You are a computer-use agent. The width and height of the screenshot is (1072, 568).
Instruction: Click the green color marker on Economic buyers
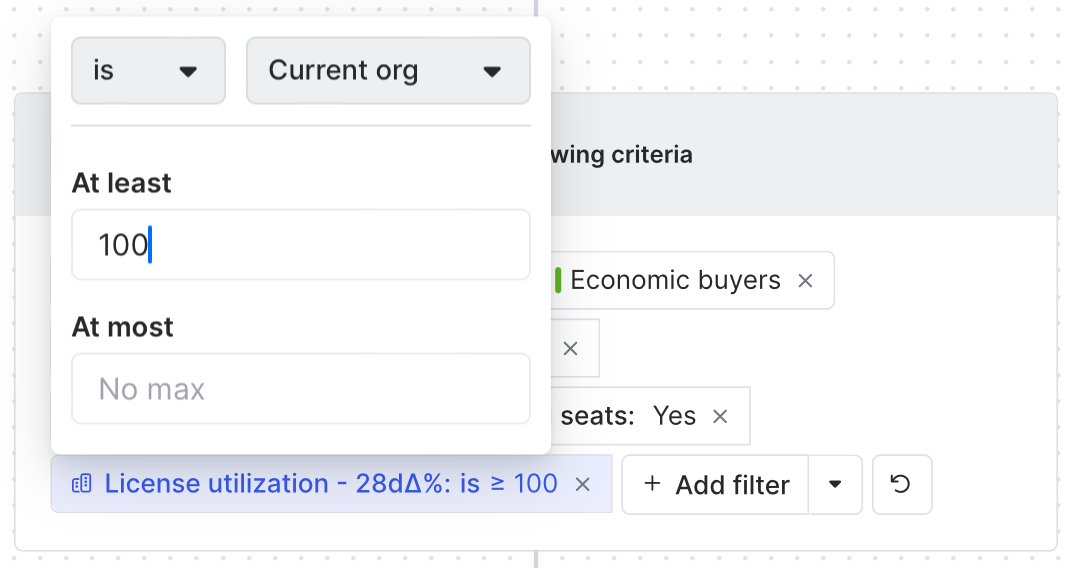558,280
